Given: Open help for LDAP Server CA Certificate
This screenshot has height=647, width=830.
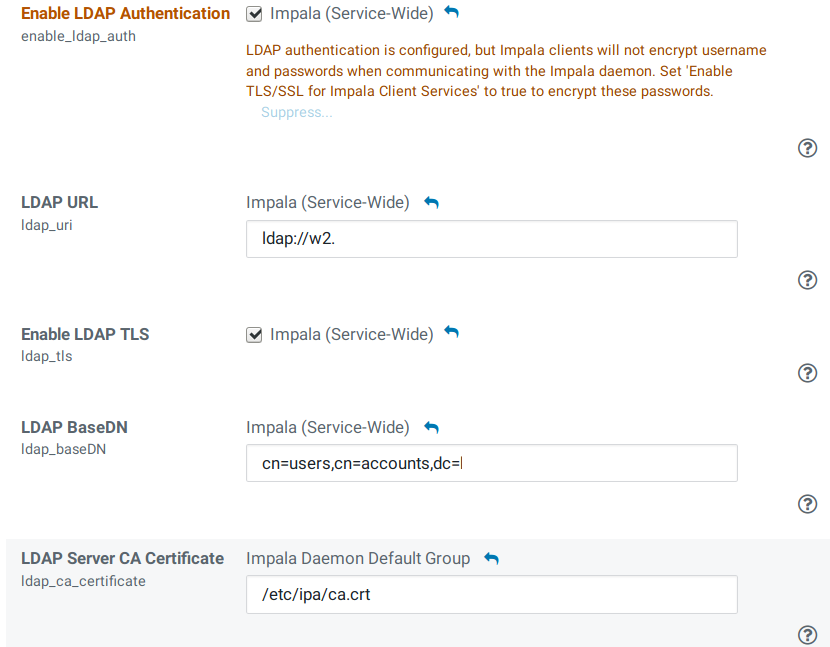Looking at the screenshot, I should [808, 635].
